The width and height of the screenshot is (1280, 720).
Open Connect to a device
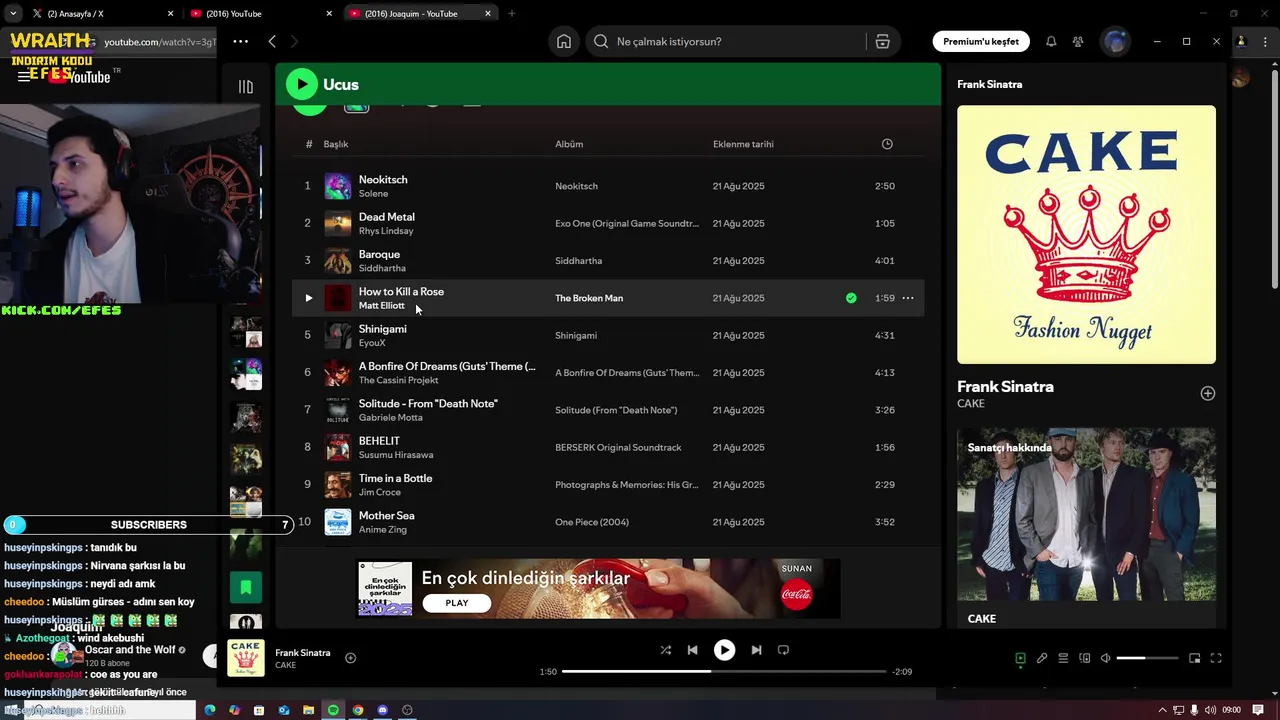coord(1084,658)
